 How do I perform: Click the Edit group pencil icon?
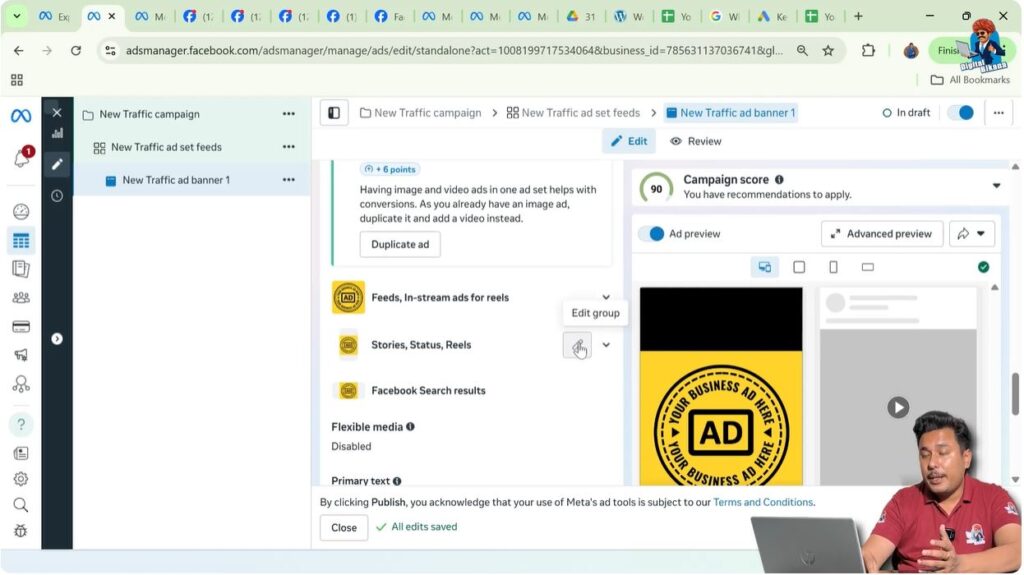pyautogui.click(x=577, y=345)
